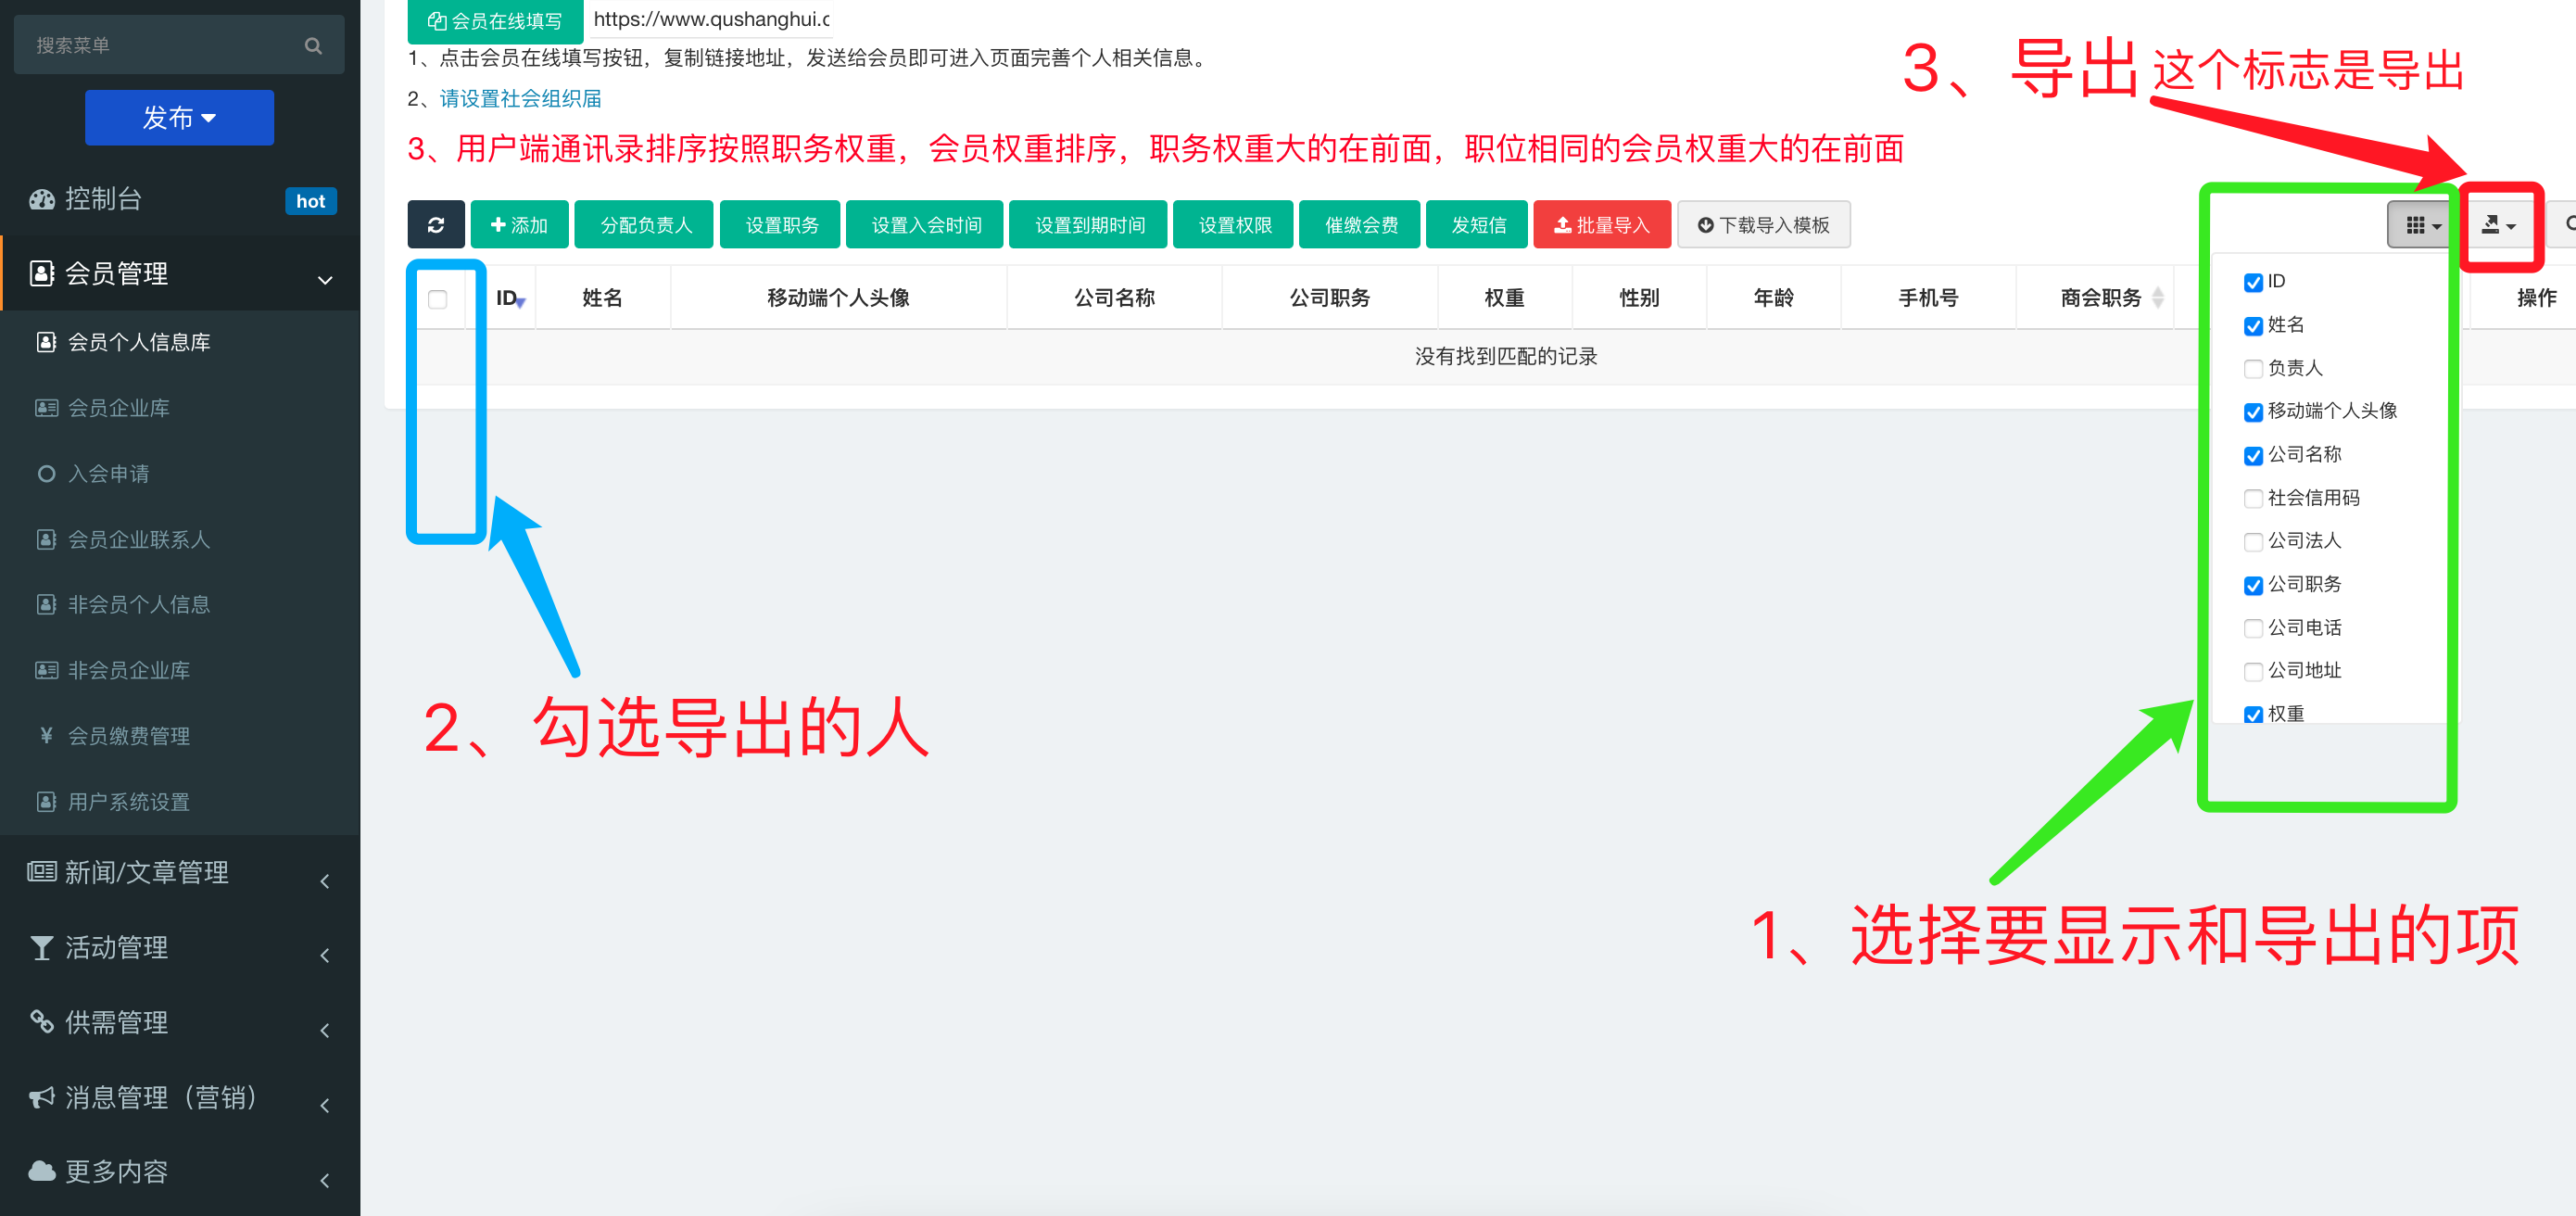Screen dimensions: 2576x1216
Task: Click the 下载导入模板 download button
Action: point(1762,225)
